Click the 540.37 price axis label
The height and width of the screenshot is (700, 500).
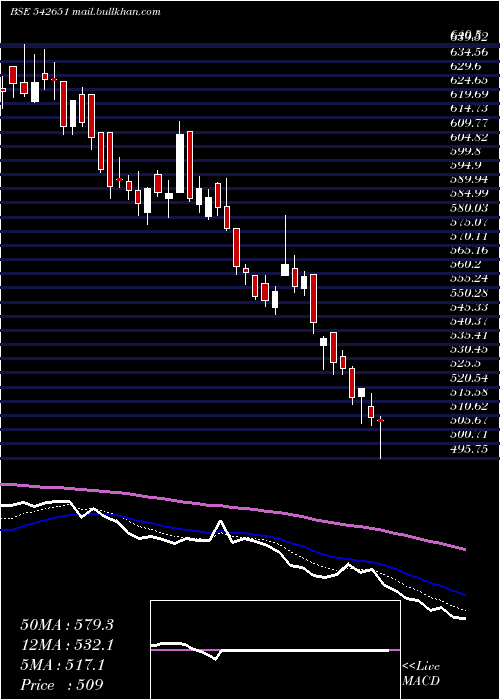pyautogui.click(x=469, y=321)
